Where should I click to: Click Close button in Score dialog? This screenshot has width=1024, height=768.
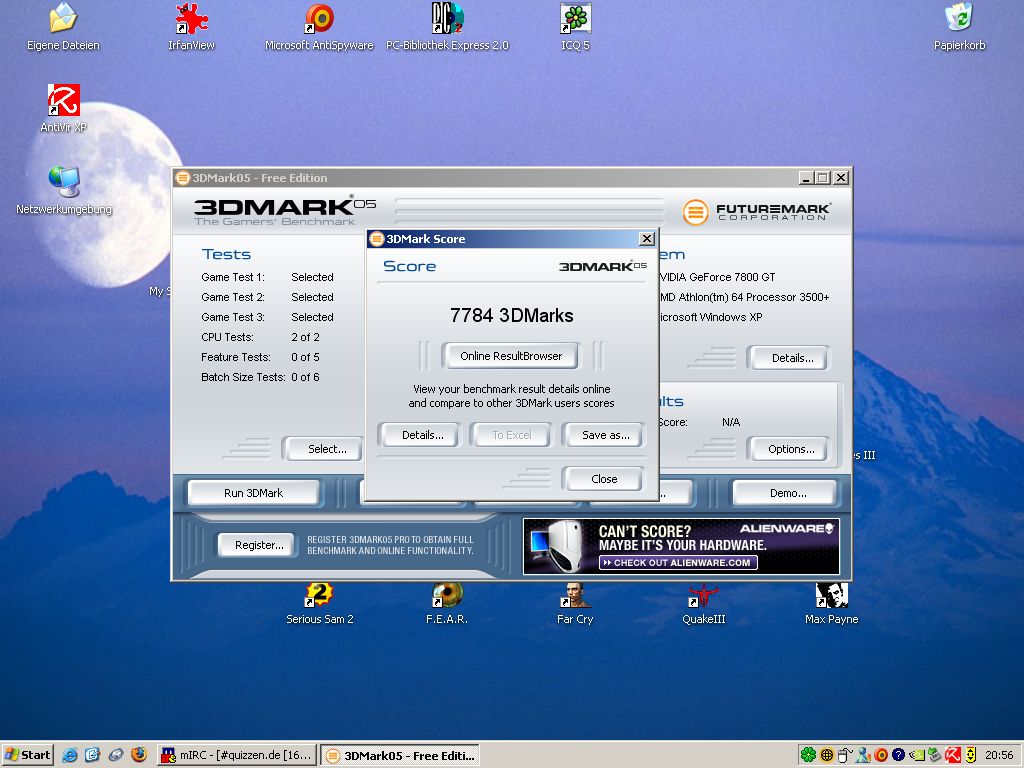click(x=603, y=479)
